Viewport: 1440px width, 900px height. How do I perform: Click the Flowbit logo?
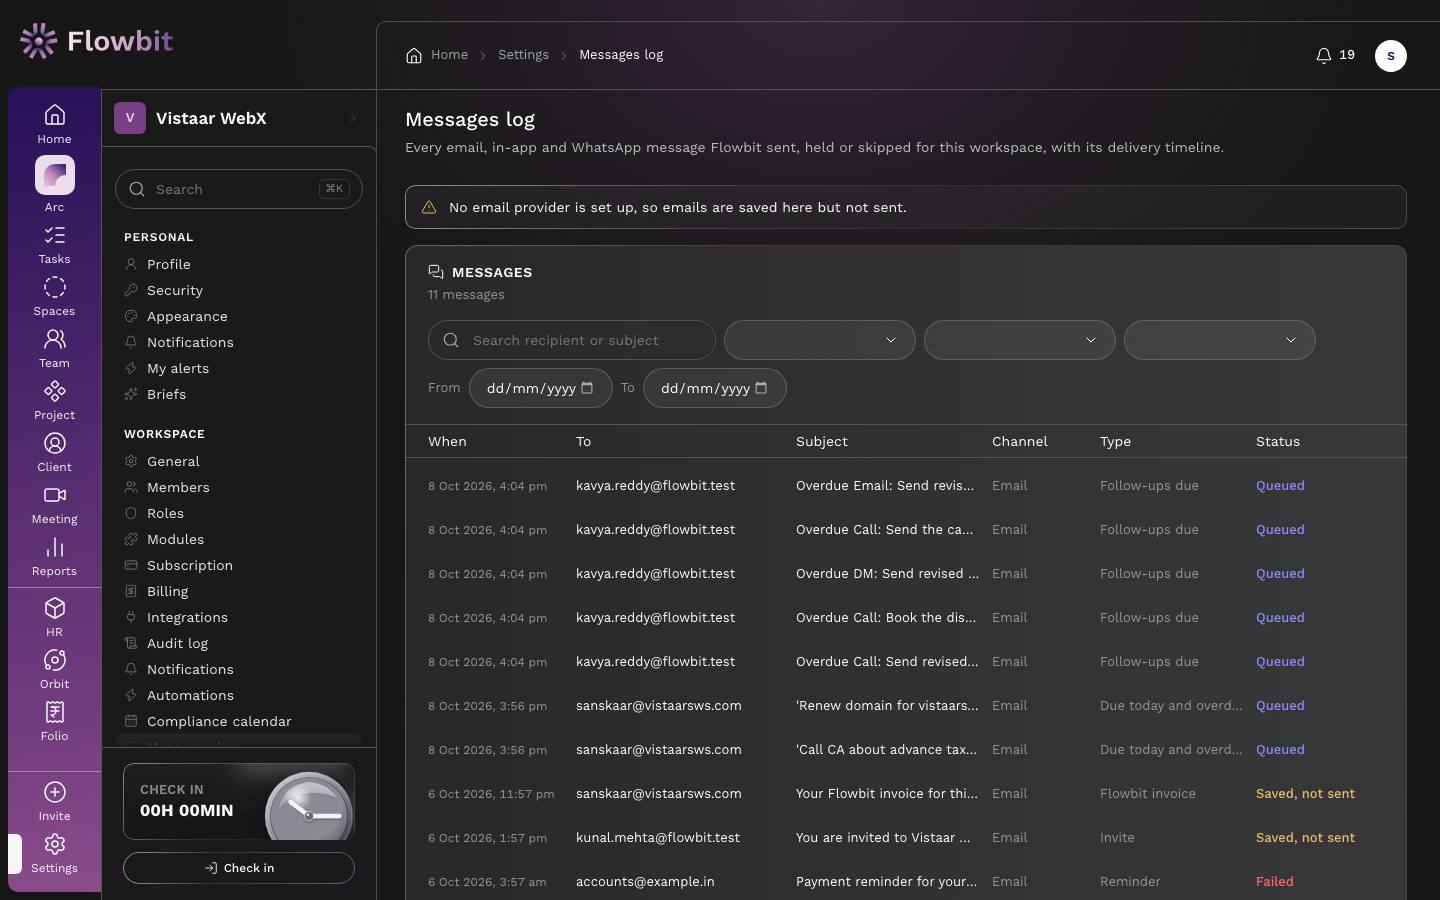96,41
